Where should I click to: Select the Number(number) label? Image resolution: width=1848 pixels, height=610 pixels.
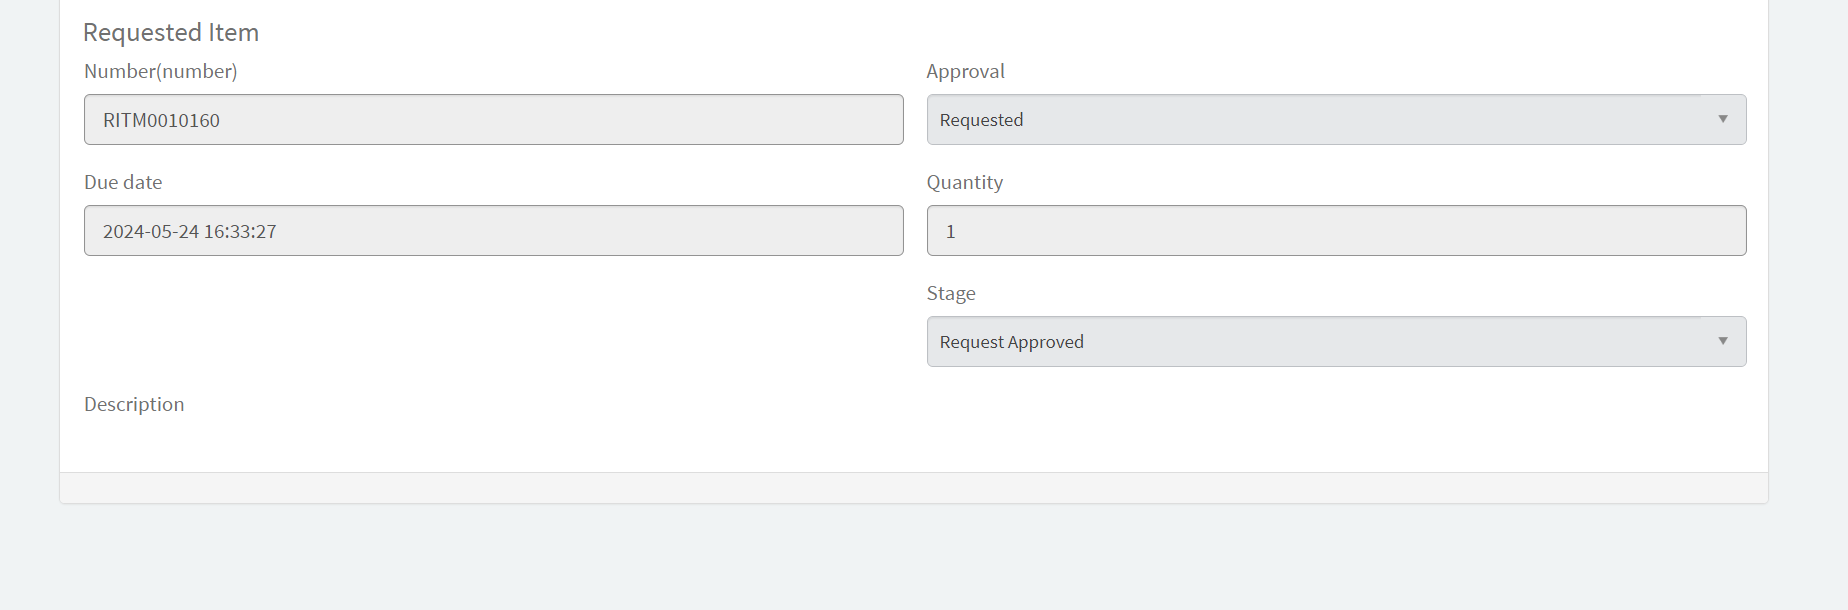(x=161, y=71)
